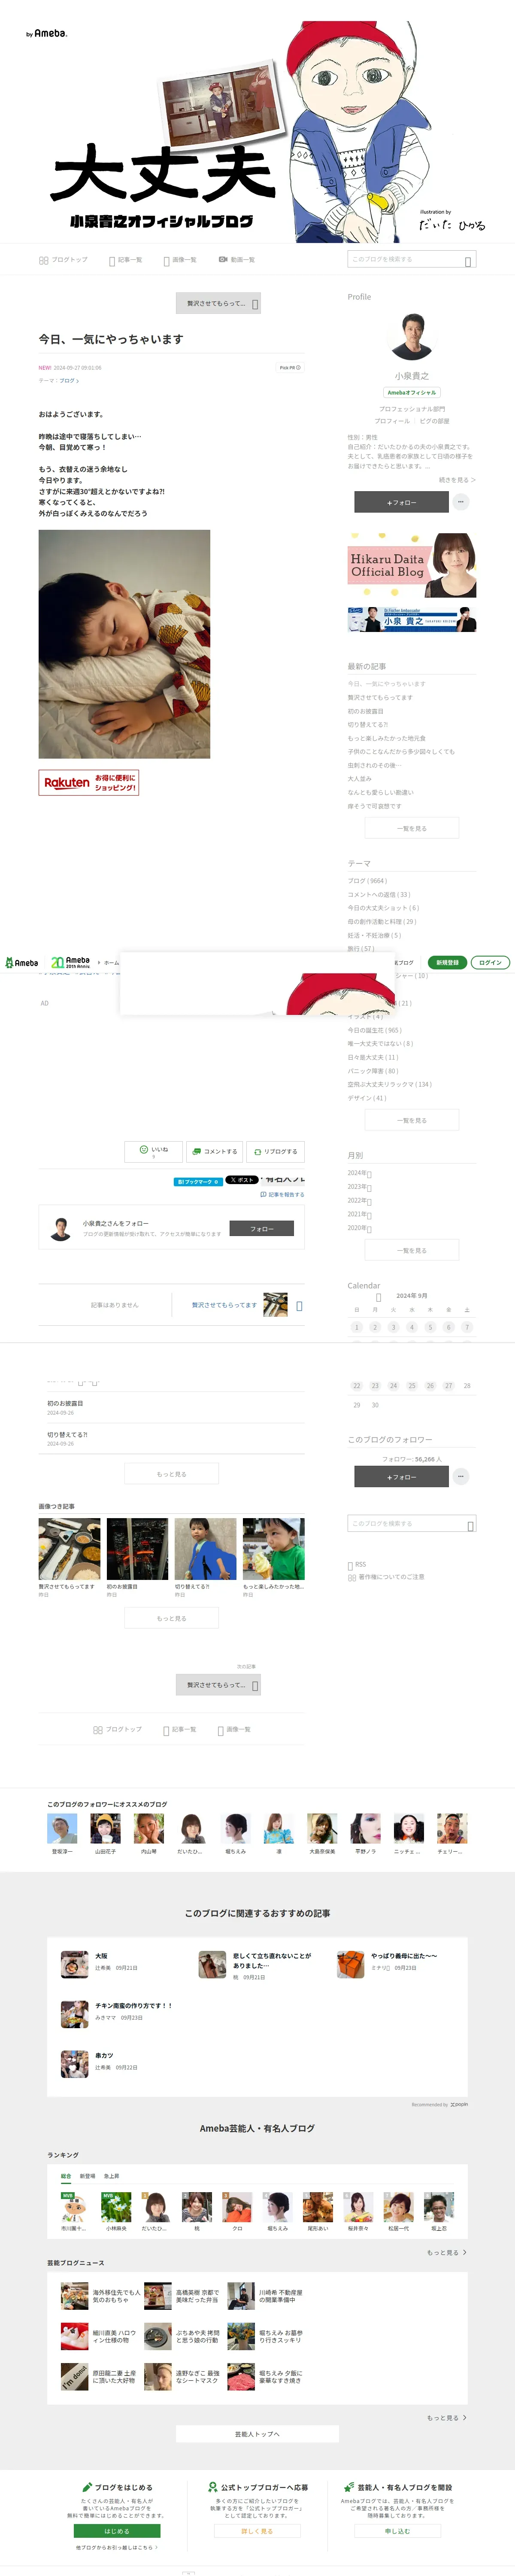The height and width of the screenshot is (2576, 515).
Task: Click the 記事を報告する link
Action: pos(282,1194)
